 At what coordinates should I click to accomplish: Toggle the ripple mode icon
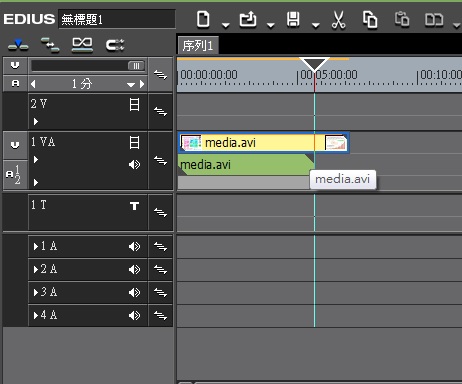click(x=82, y=45)
